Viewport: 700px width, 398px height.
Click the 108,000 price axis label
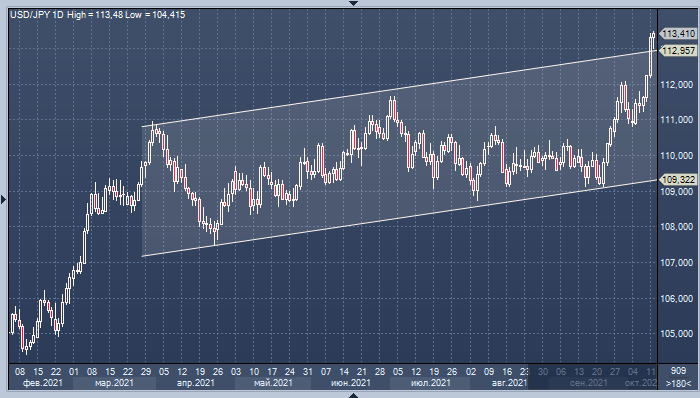(x=677, y=227)
